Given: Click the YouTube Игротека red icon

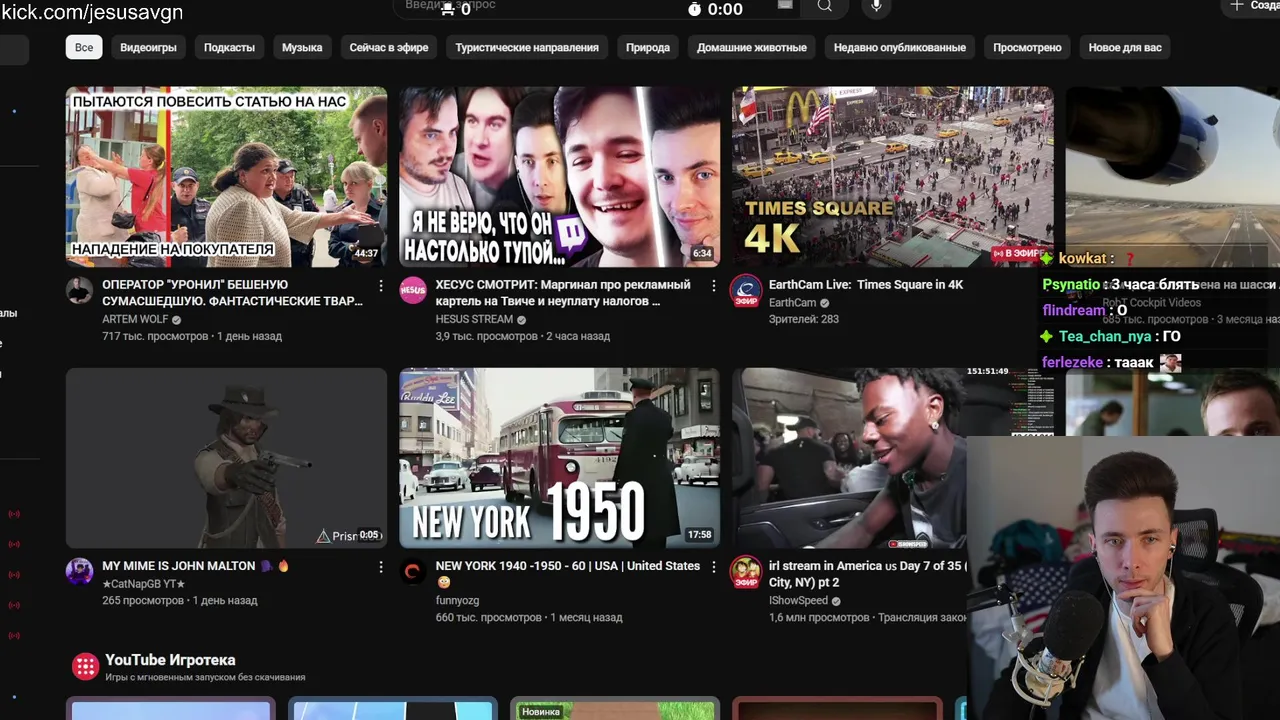Looking at the screenshot, I should pos(85,666).
